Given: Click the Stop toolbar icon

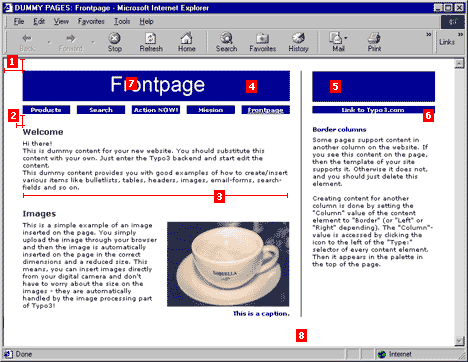Looking at the screenshot, I should pyautogui.click(x=114, y=42).
